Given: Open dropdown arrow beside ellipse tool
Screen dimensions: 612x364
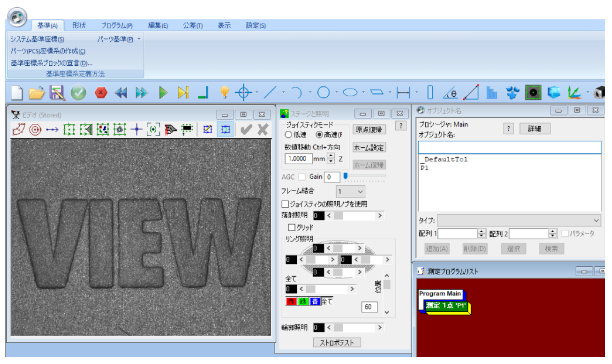Looking at the screenshot, I should (x=363, y=92).
